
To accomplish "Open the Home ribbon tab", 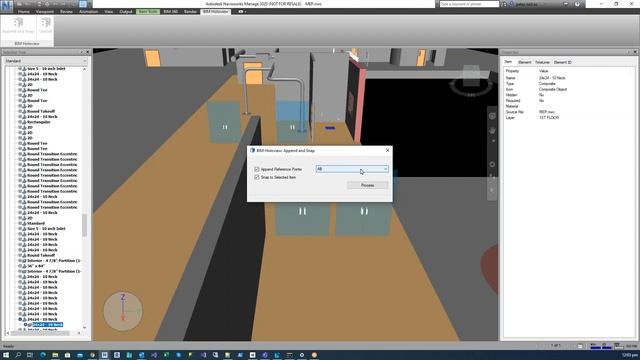I will coord(24,12).
